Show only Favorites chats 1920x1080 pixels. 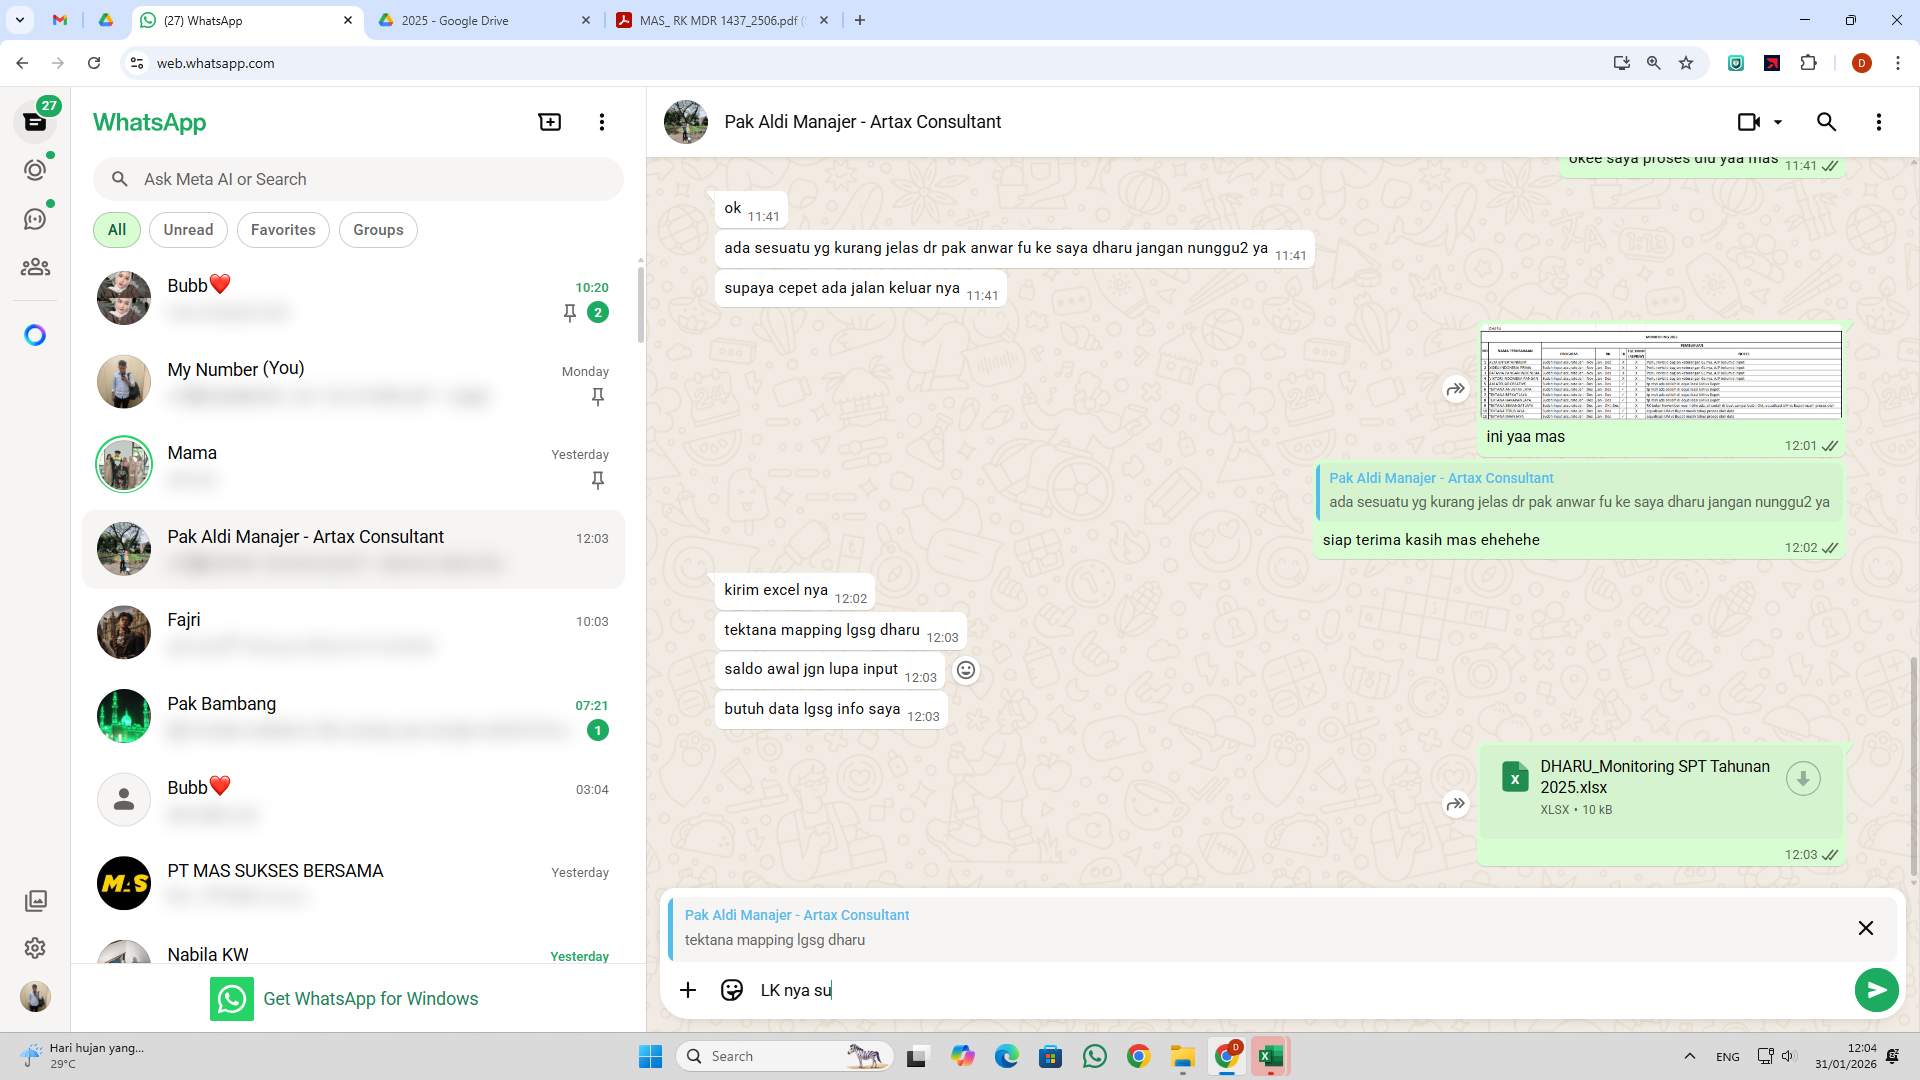point(283,229)
